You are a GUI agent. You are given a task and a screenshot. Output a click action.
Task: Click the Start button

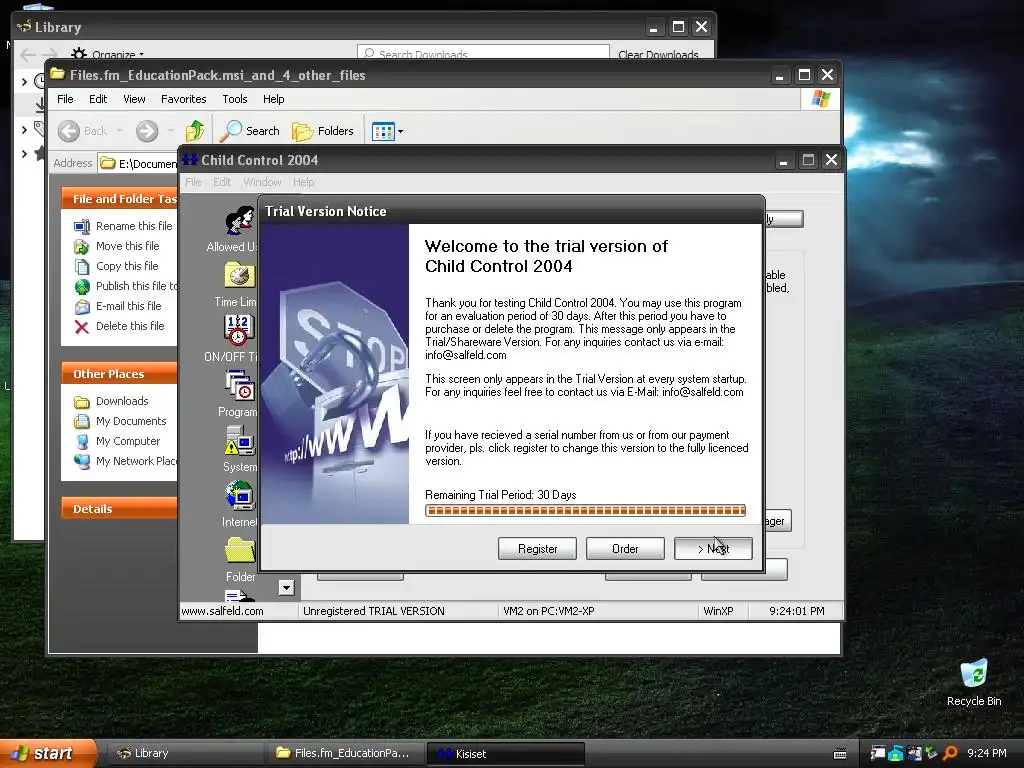(x=48, y=753)
